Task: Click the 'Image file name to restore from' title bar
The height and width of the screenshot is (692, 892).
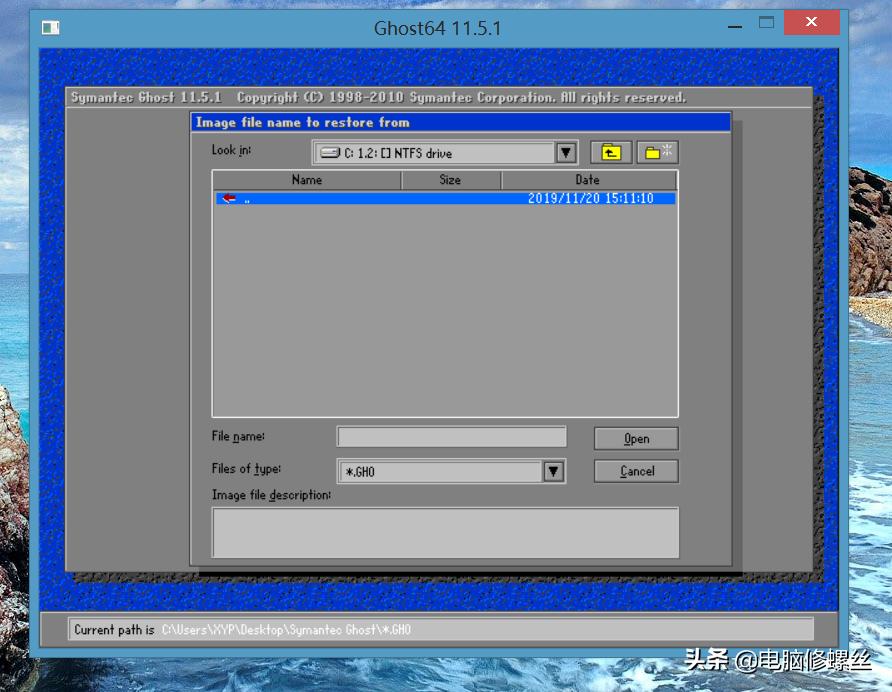Action: coord(461,122)
